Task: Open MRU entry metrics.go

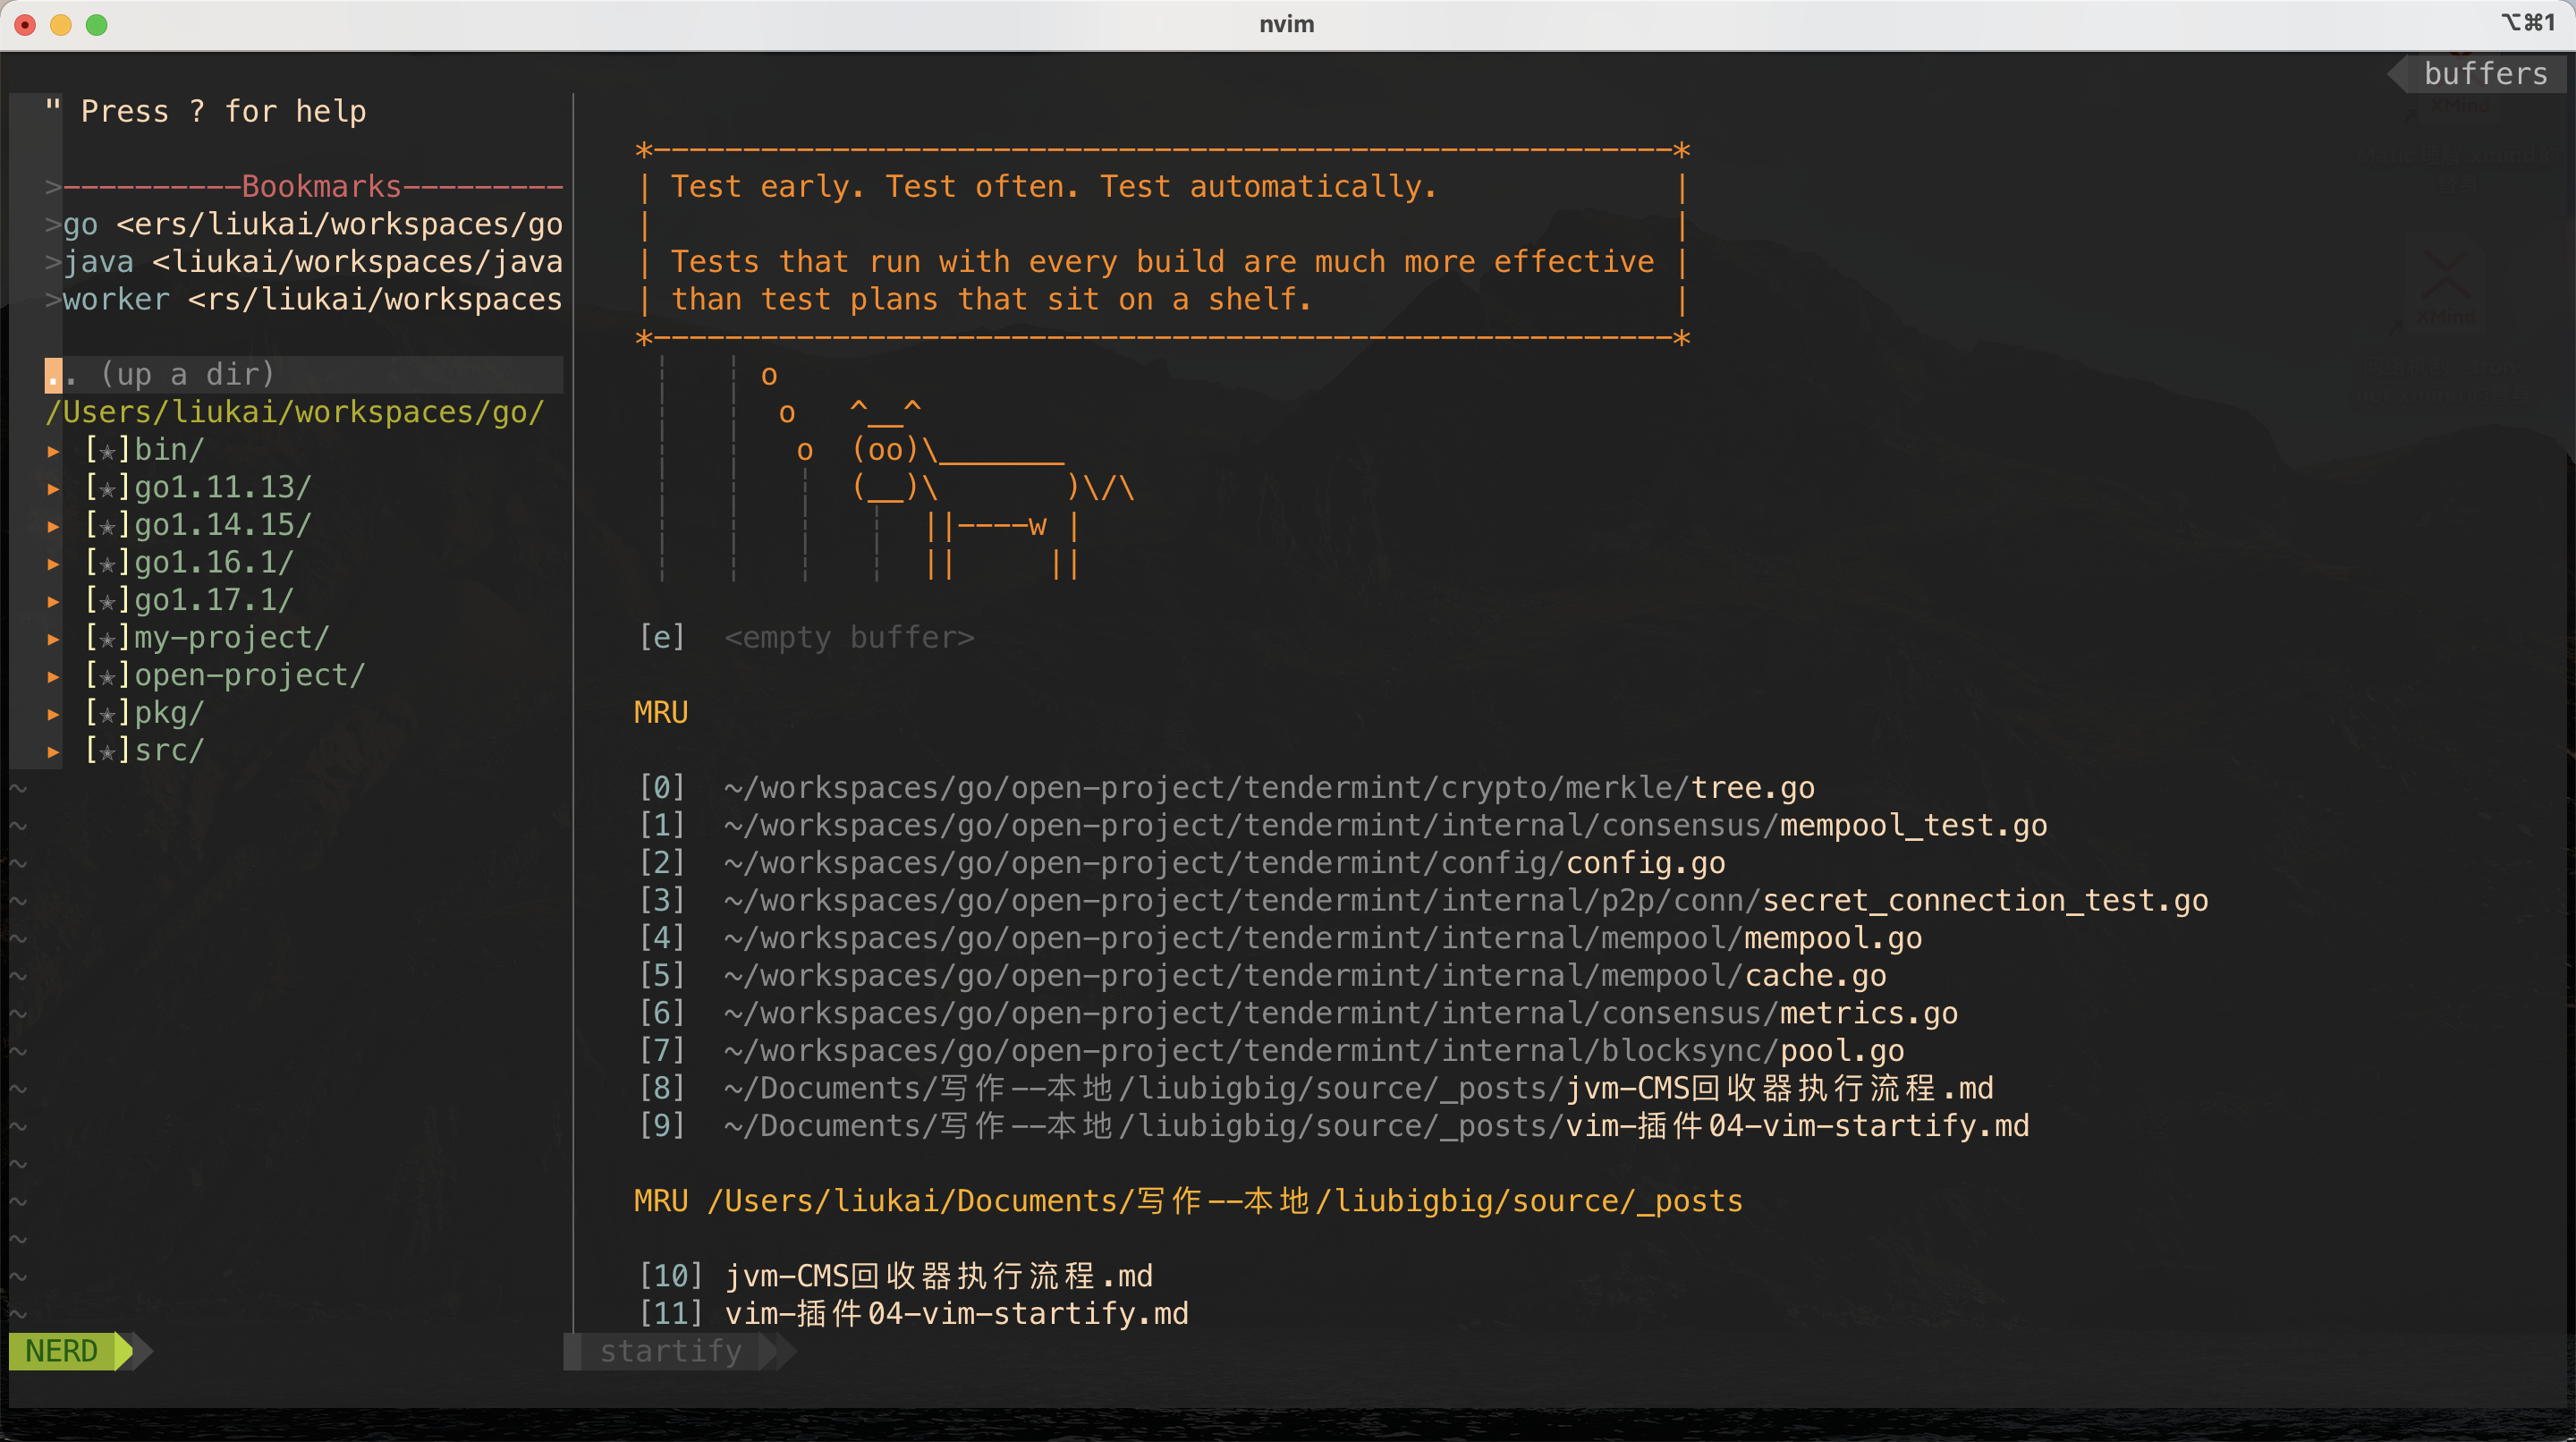Action: (x=1299, y=1013)
